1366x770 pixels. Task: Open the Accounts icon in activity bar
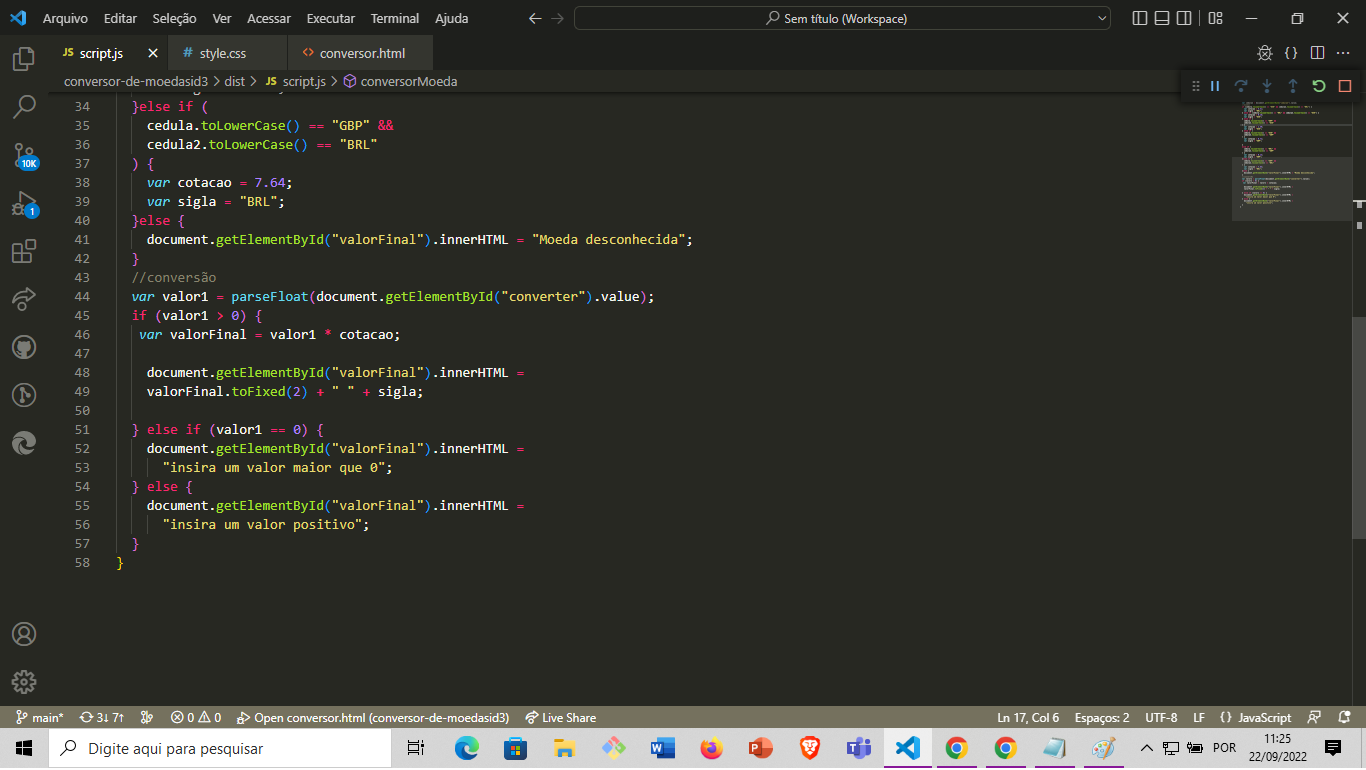pos(24,634)
